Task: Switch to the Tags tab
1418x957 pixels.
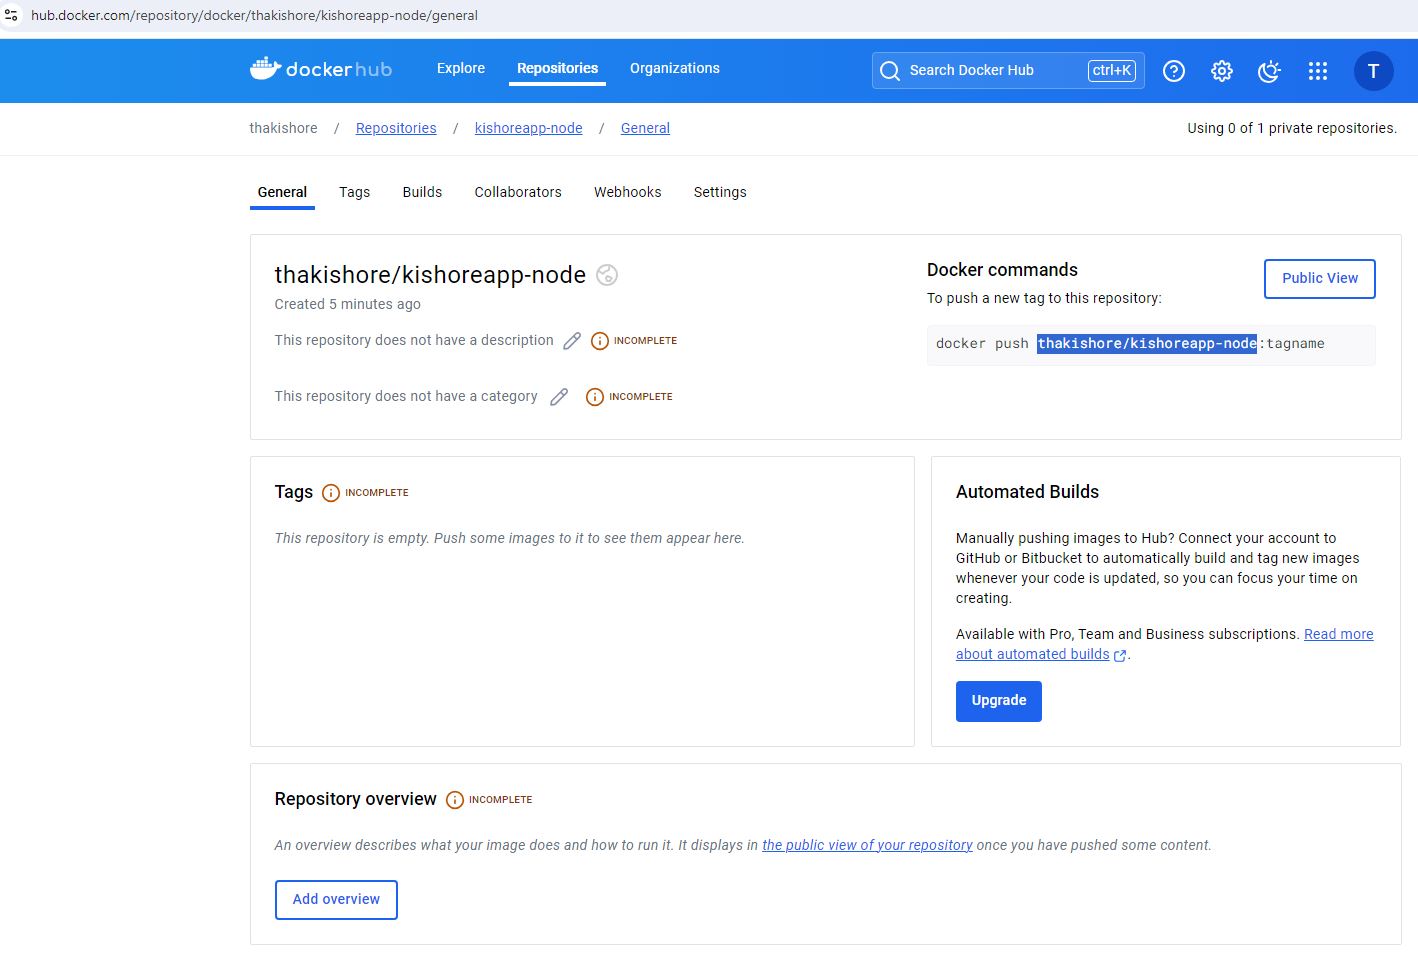Action: click(354, 192)
